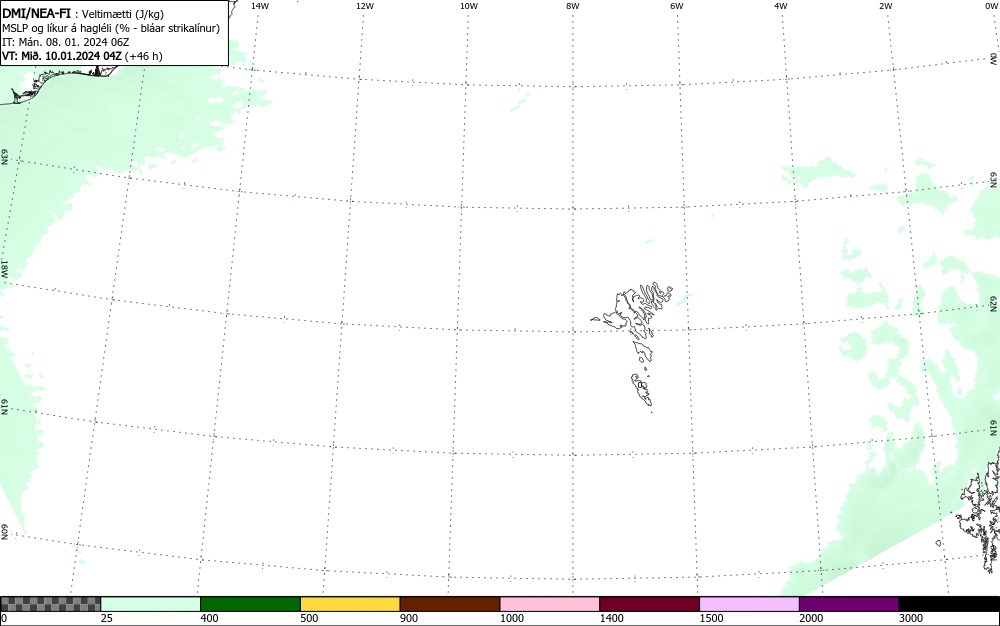
Task: Click the legend value label '3000'
Action: click(911, 618)
